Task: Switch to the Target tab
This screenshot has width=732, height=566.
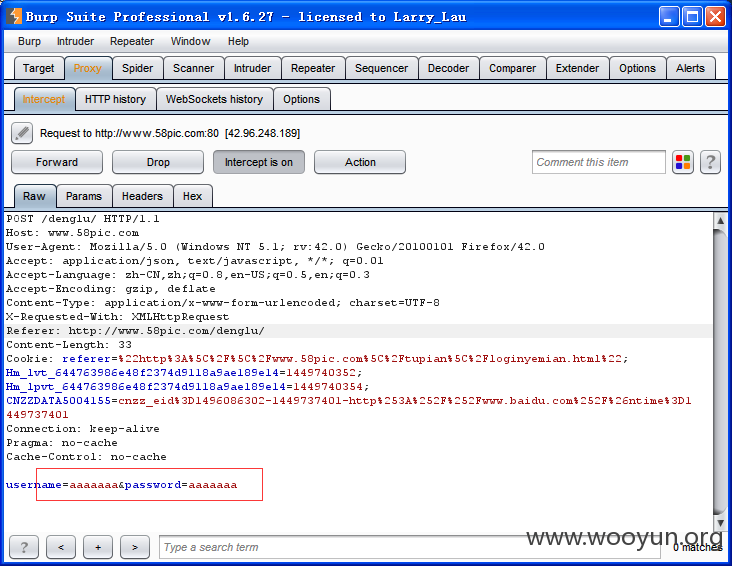Action: pyautogui.click(x=39, y=68)
